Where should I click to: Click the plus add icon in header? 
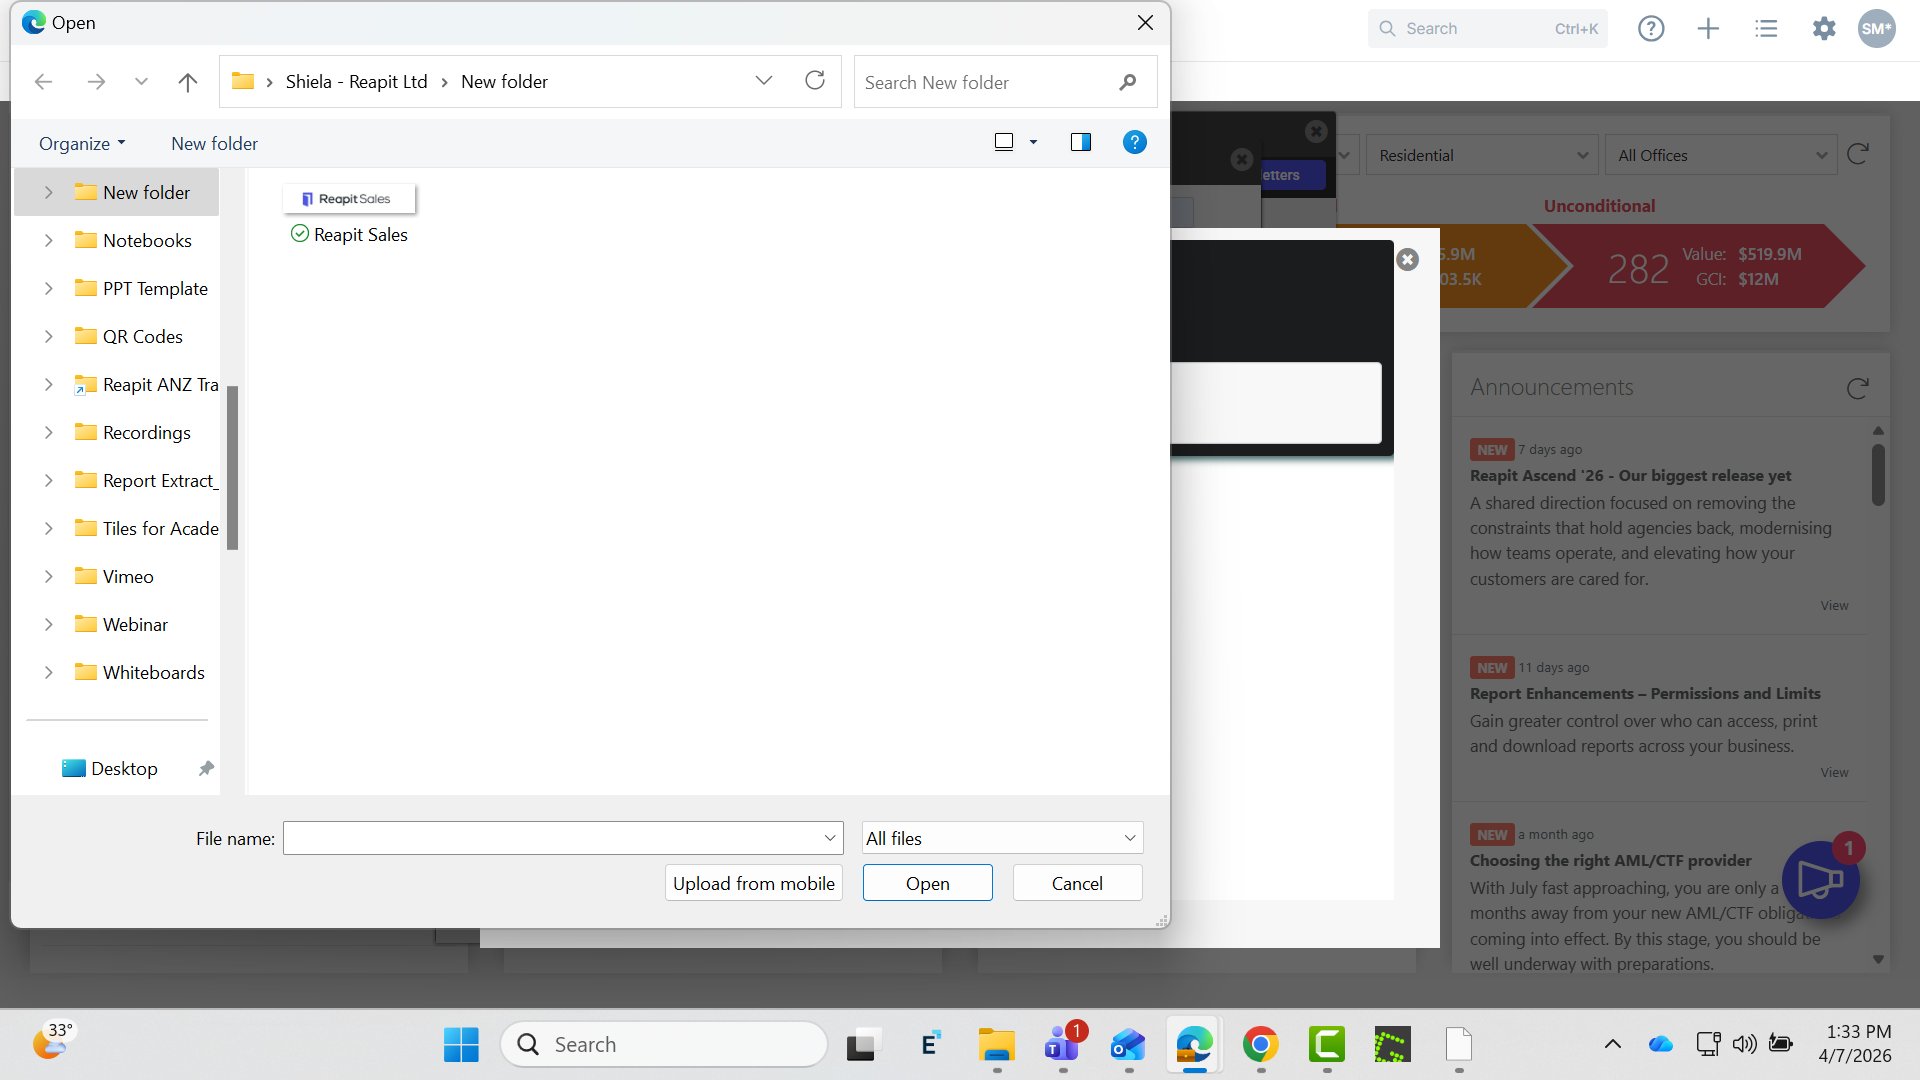(x=1709, y=29)
